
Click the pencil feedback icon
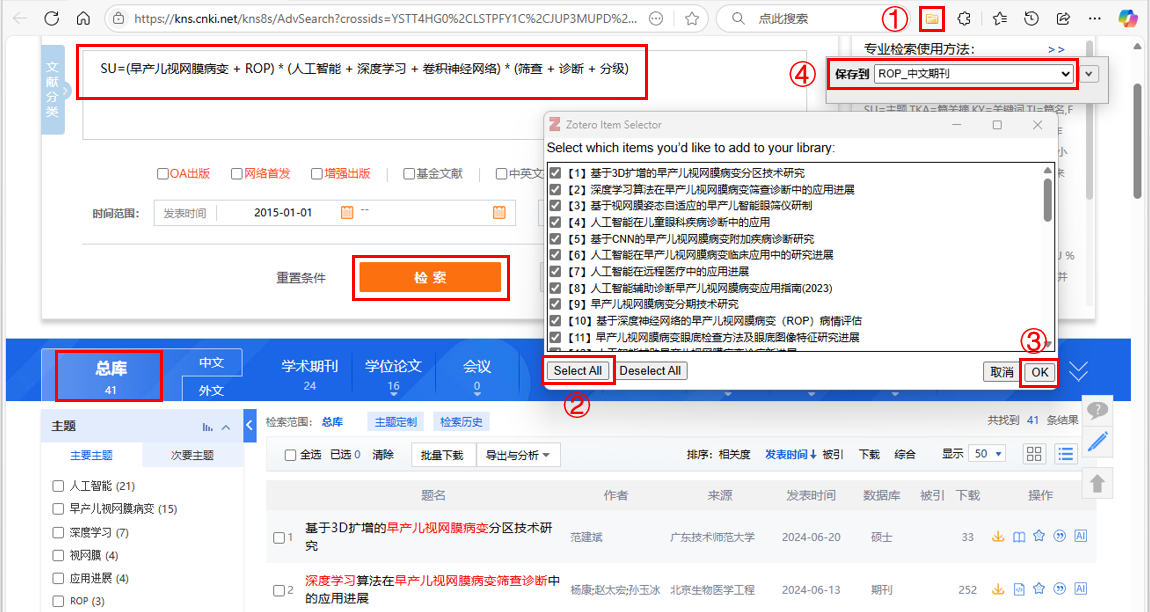[x=1097, y=442]
